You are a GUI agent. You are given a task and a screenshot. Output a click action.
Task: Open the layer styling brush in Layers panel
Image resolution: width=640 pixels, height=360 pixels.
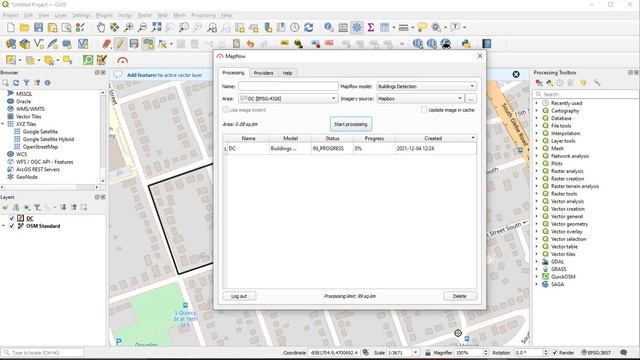5,207
